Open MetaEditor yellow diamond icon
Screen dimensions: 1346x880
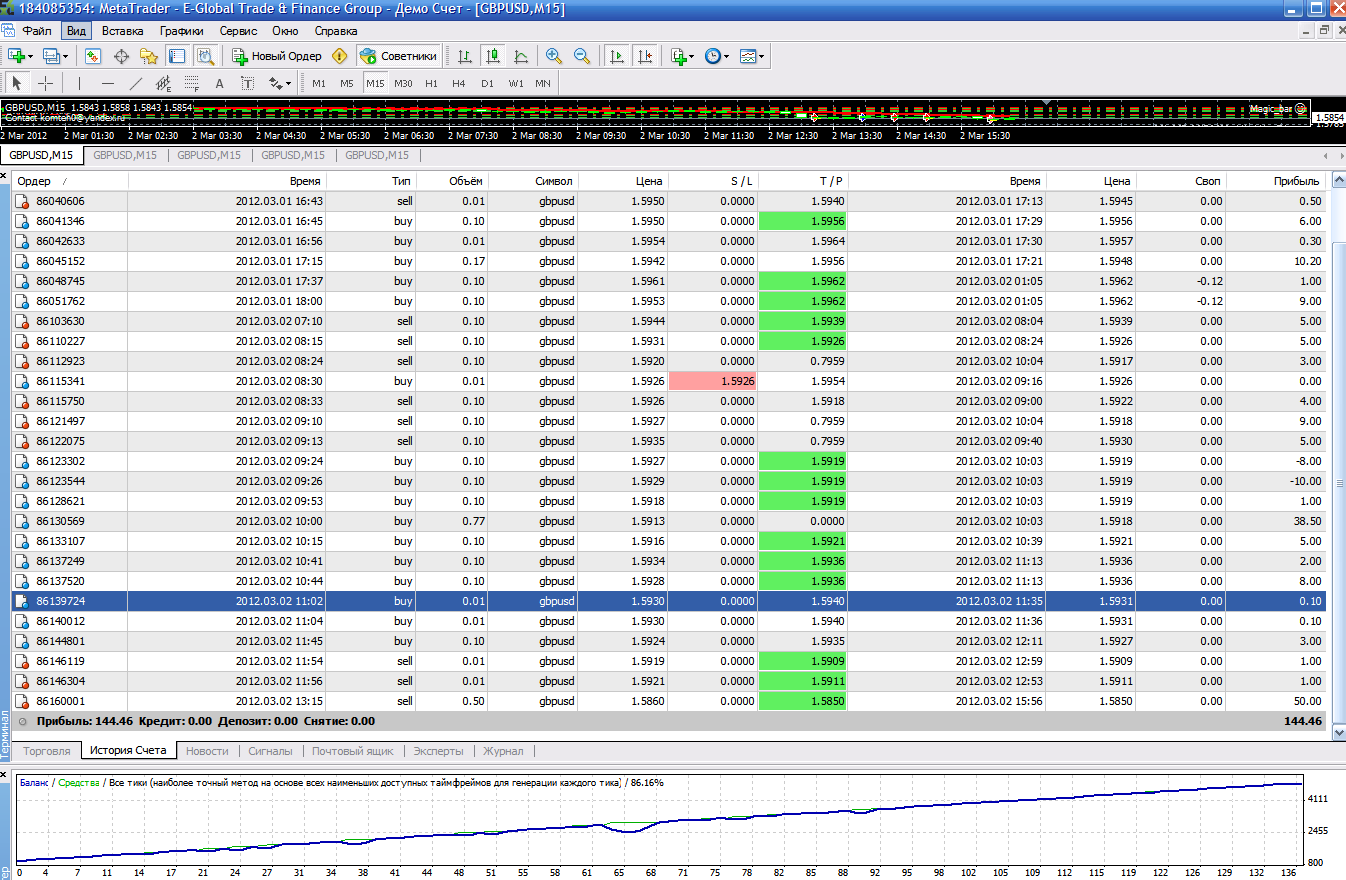point(340,56)
